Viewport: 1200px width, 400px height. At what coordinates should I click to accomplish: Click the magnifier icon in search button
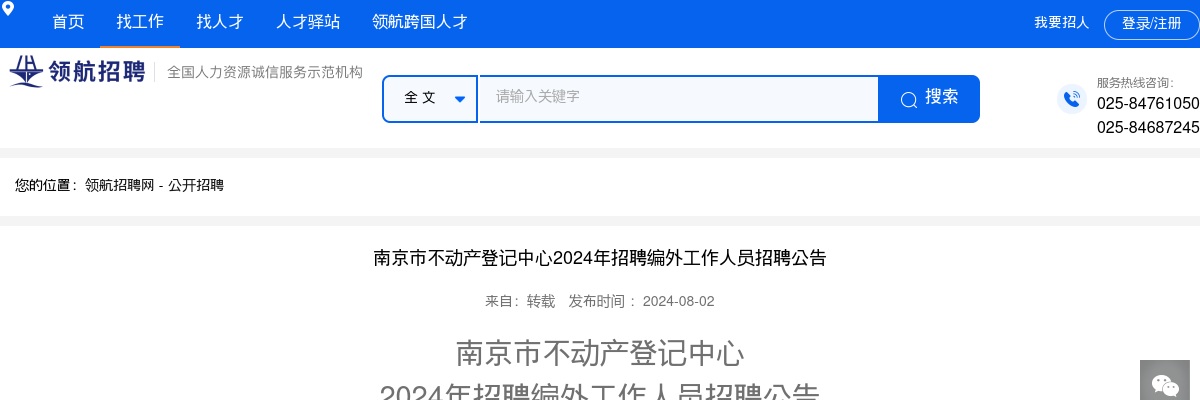(x=908, y=99)
